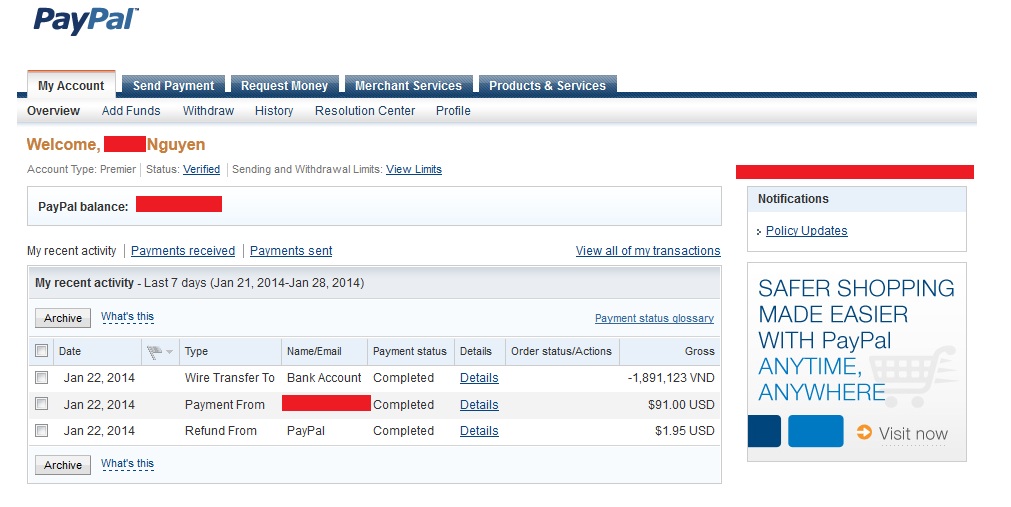This screenshot has height=507, width=1011.
Task: Open the Payment status glossary link
Action: 654,318
